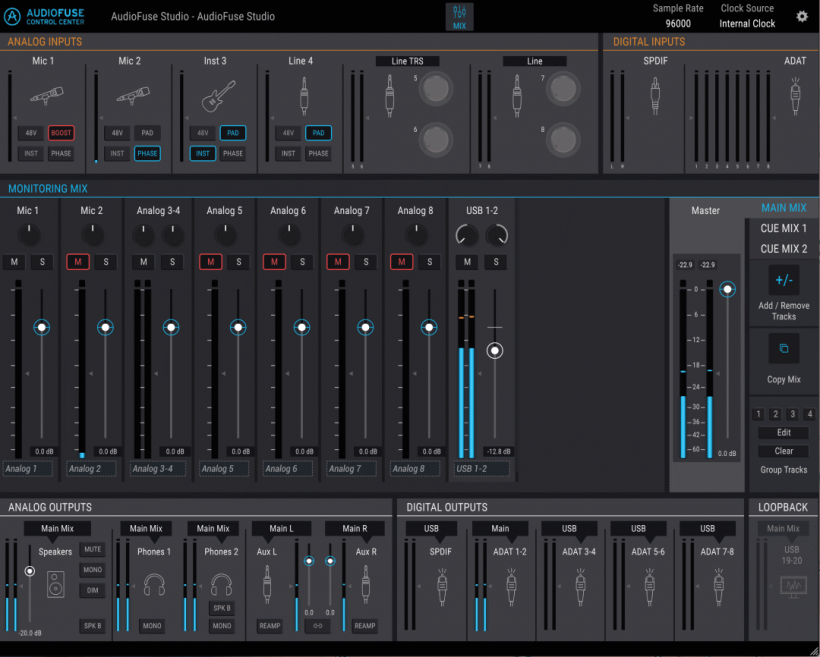Click the Loopback USB 19-20 monitor icon
The image size is (820, 657).
tap(793, 586)
